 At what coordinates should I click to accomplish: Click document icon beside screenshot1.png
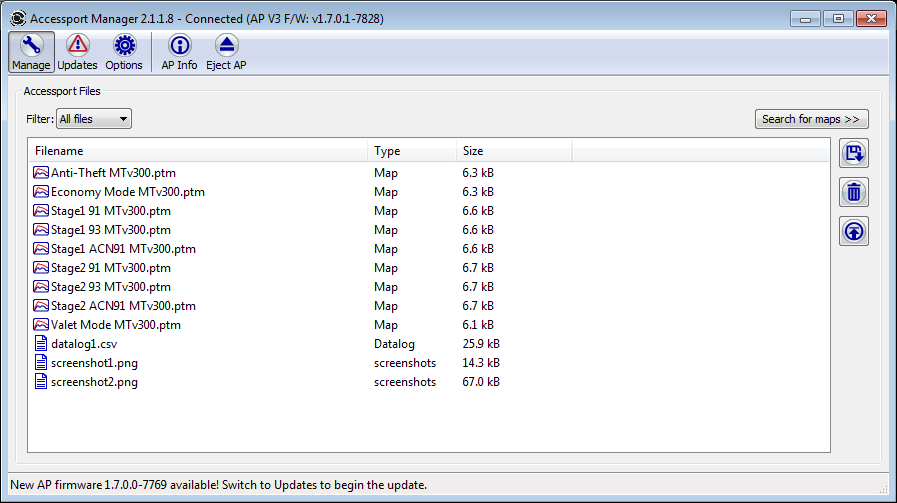pyautogui.click(x=41, y=362)
